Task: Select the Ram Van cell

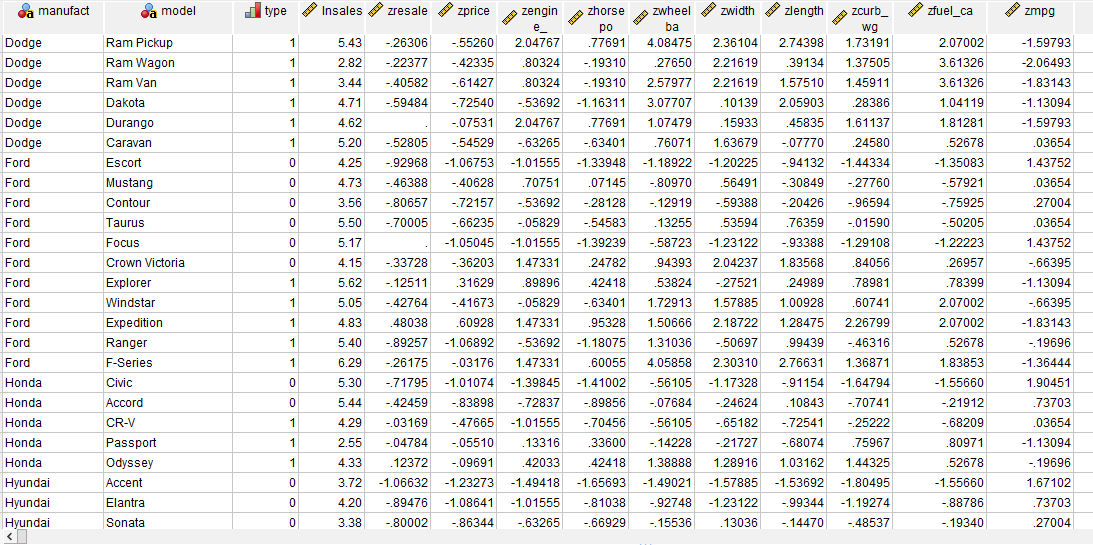Action: point(167,83)
